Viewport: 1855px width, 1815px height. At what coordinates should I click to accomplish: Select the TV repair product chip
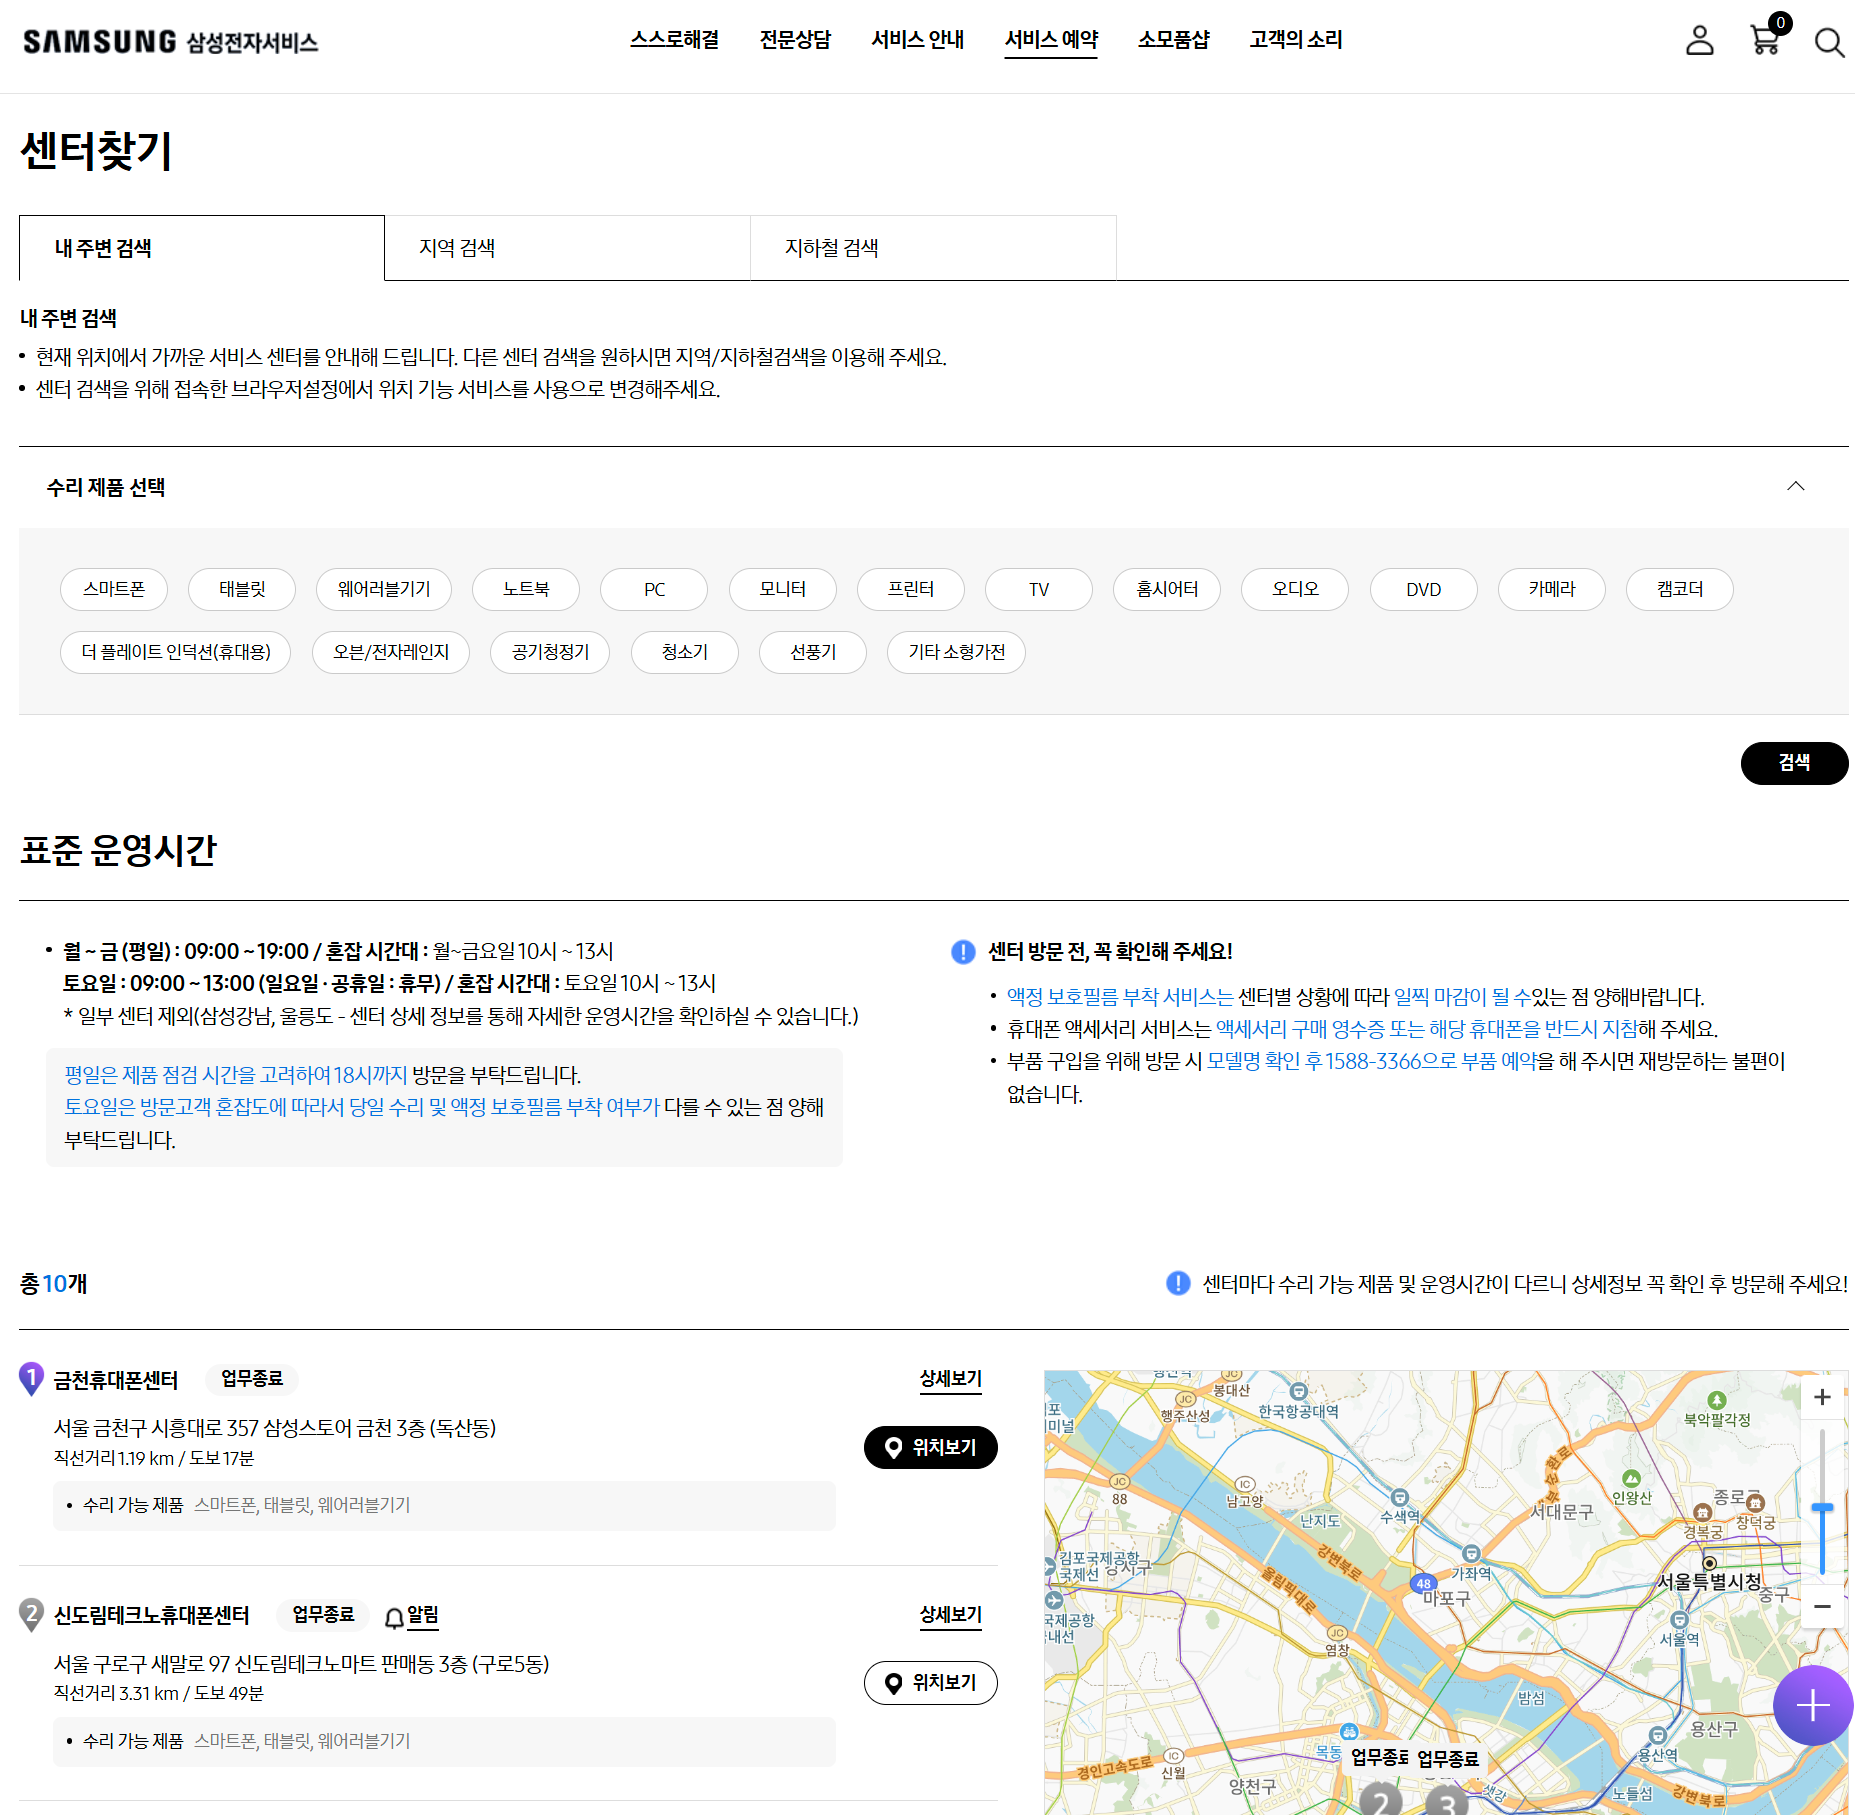click(1039, 589)
